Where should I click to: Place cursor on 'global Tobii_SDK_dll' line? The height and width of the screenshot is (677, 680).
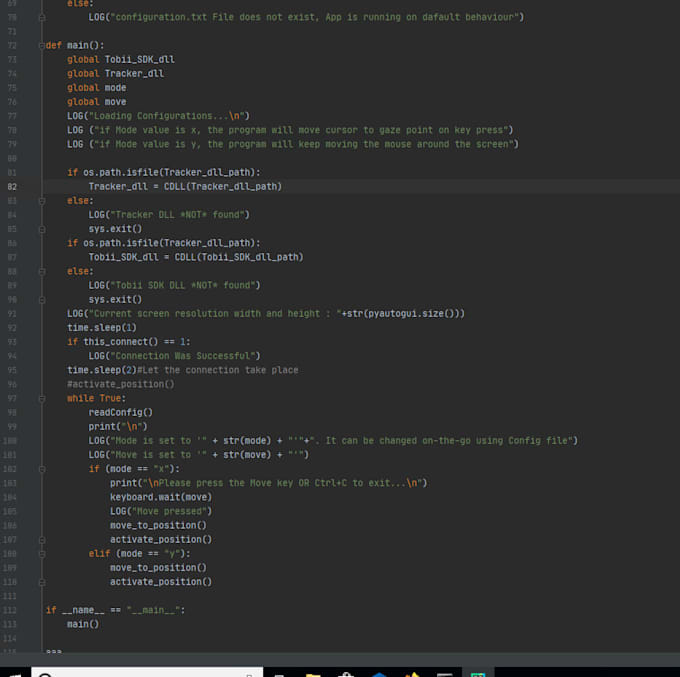(121, 59)
